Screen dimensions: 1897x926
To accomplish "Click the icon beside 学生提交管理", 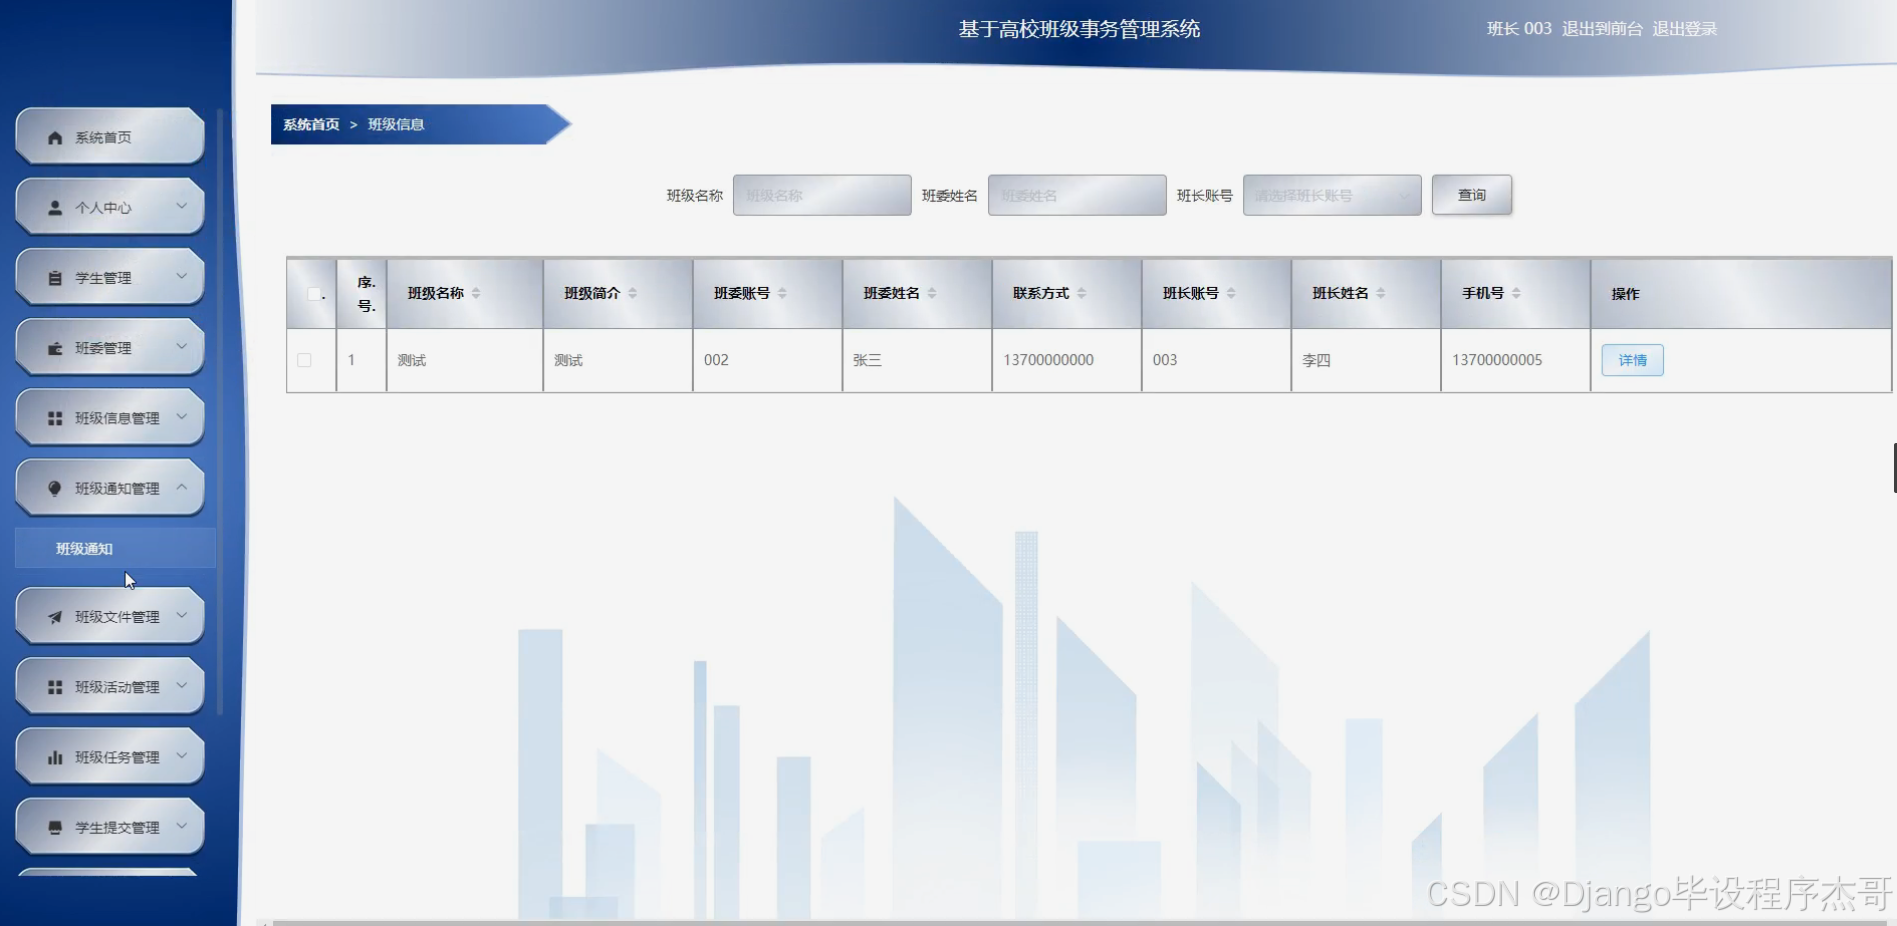I will point(55,827).
